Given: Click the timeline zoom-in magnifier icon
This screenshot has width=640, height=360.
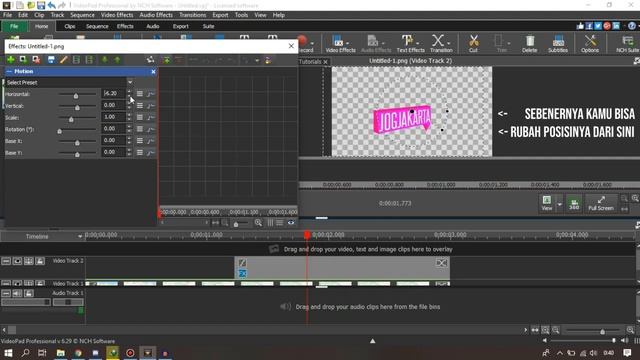Looking at the screenshot, I should [x=631, y=330].
